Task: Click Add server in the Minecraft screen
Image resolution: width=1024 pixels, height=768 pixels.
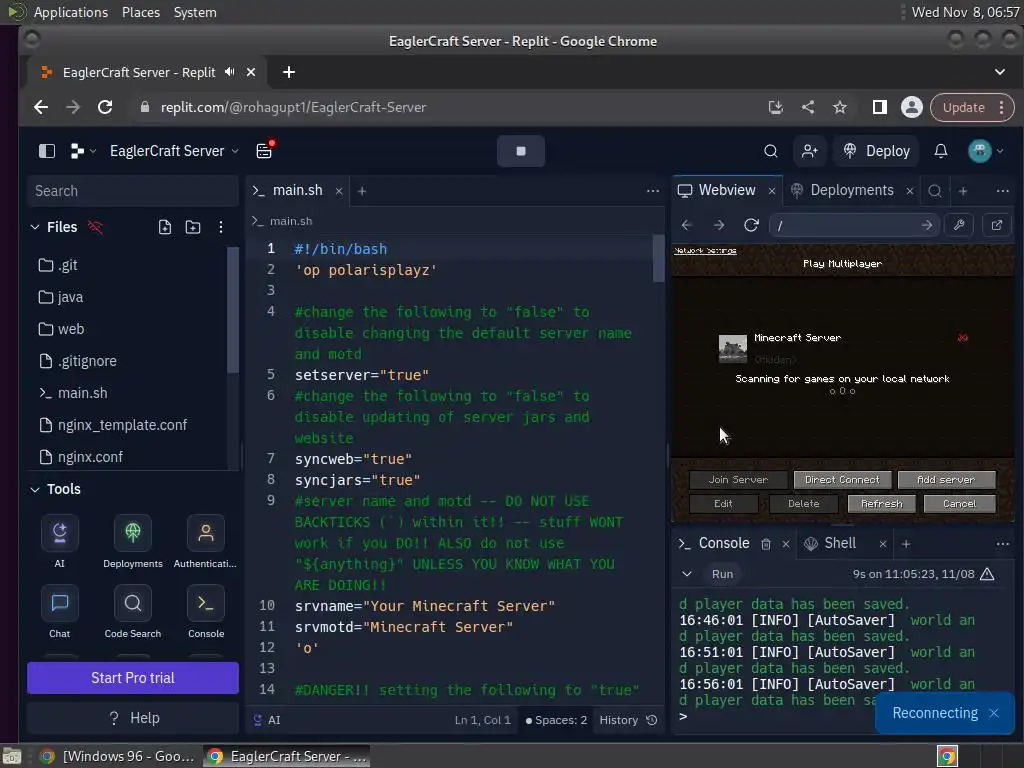Action: pos(946,479)
